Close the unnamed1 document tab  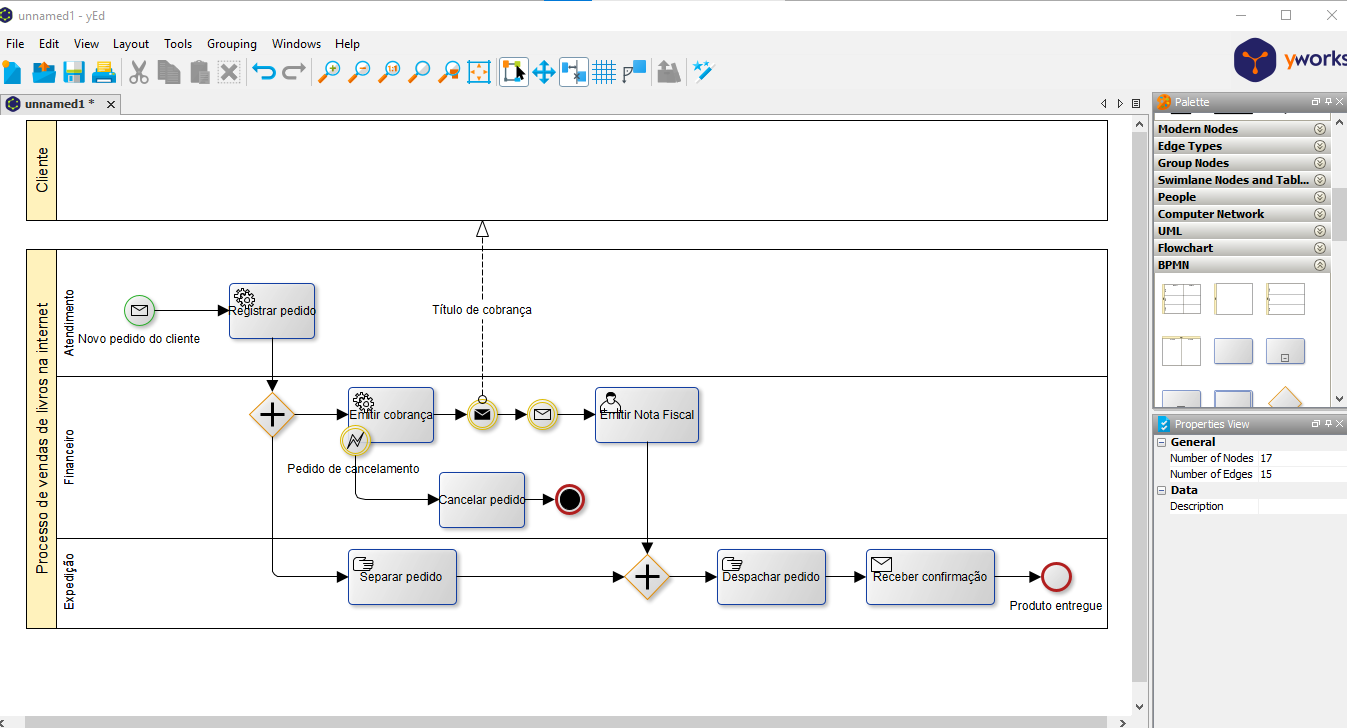pos(111,104)
